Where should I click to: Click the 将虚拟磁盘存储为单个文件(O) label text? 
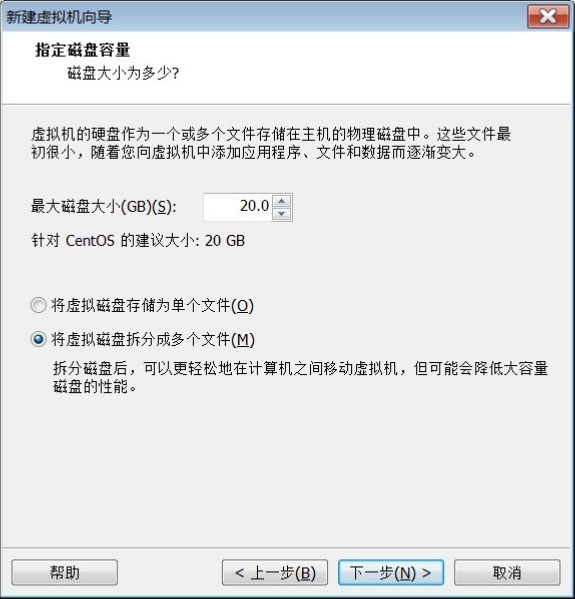[152, 306]
